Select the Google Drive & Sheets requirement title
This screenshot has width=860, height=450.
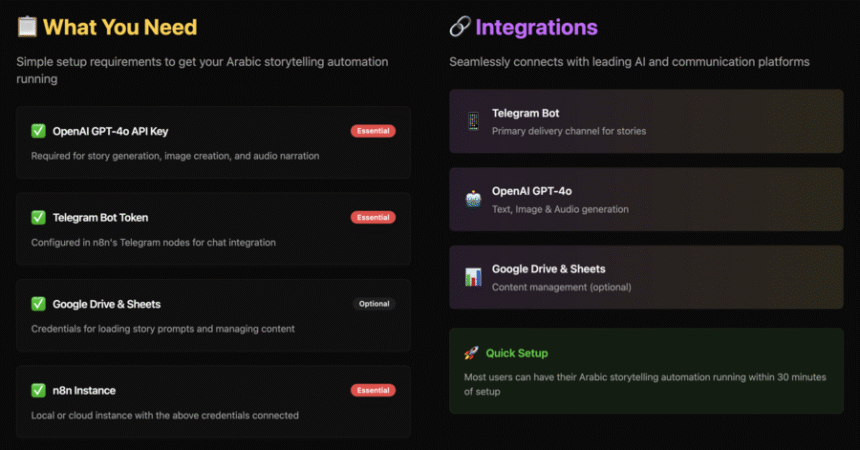pos(106,304)
